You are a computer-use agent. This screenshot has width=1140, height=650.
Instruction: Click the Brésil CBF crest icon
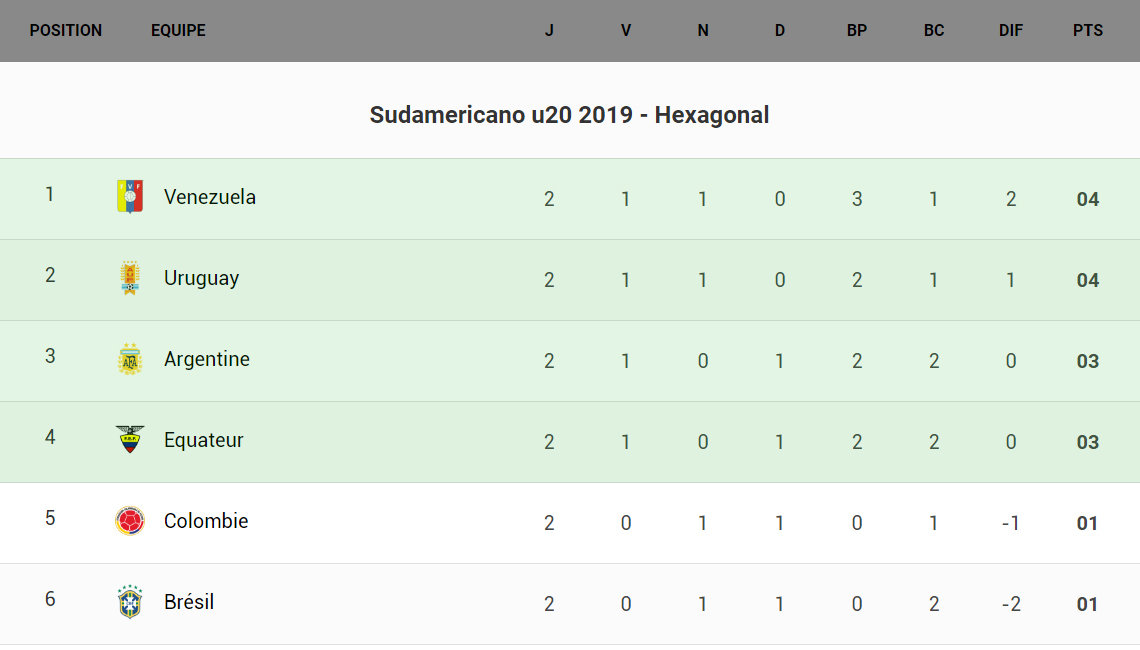(x=130, y=602)
